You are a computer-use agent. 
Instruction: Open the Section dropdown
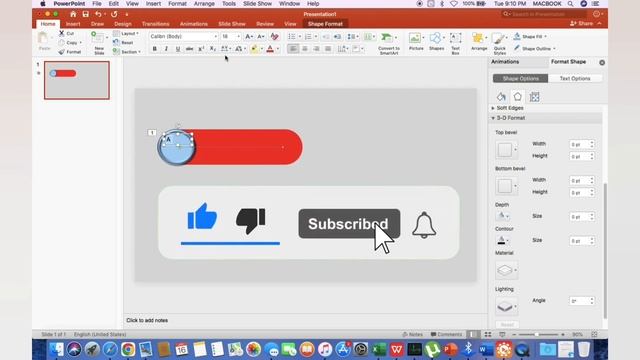(x=127, y=52)
